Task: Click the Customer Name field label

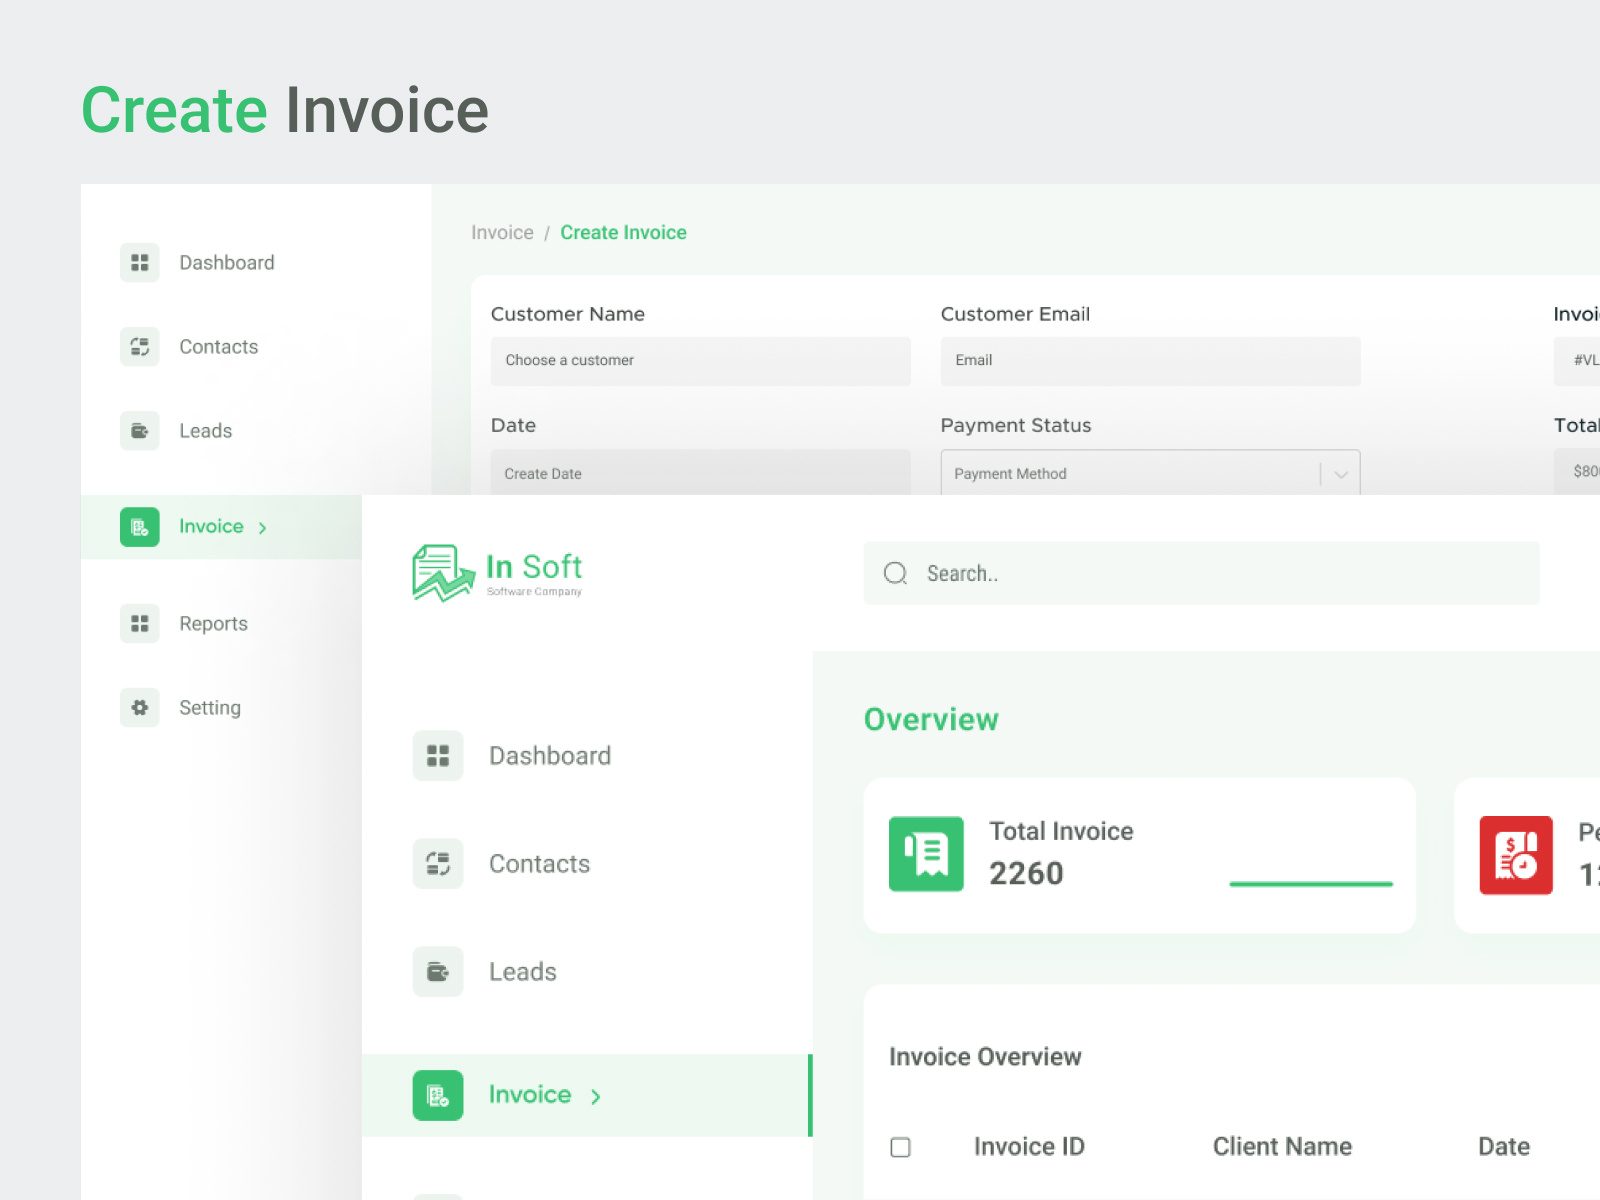Action: pos(568,314)
